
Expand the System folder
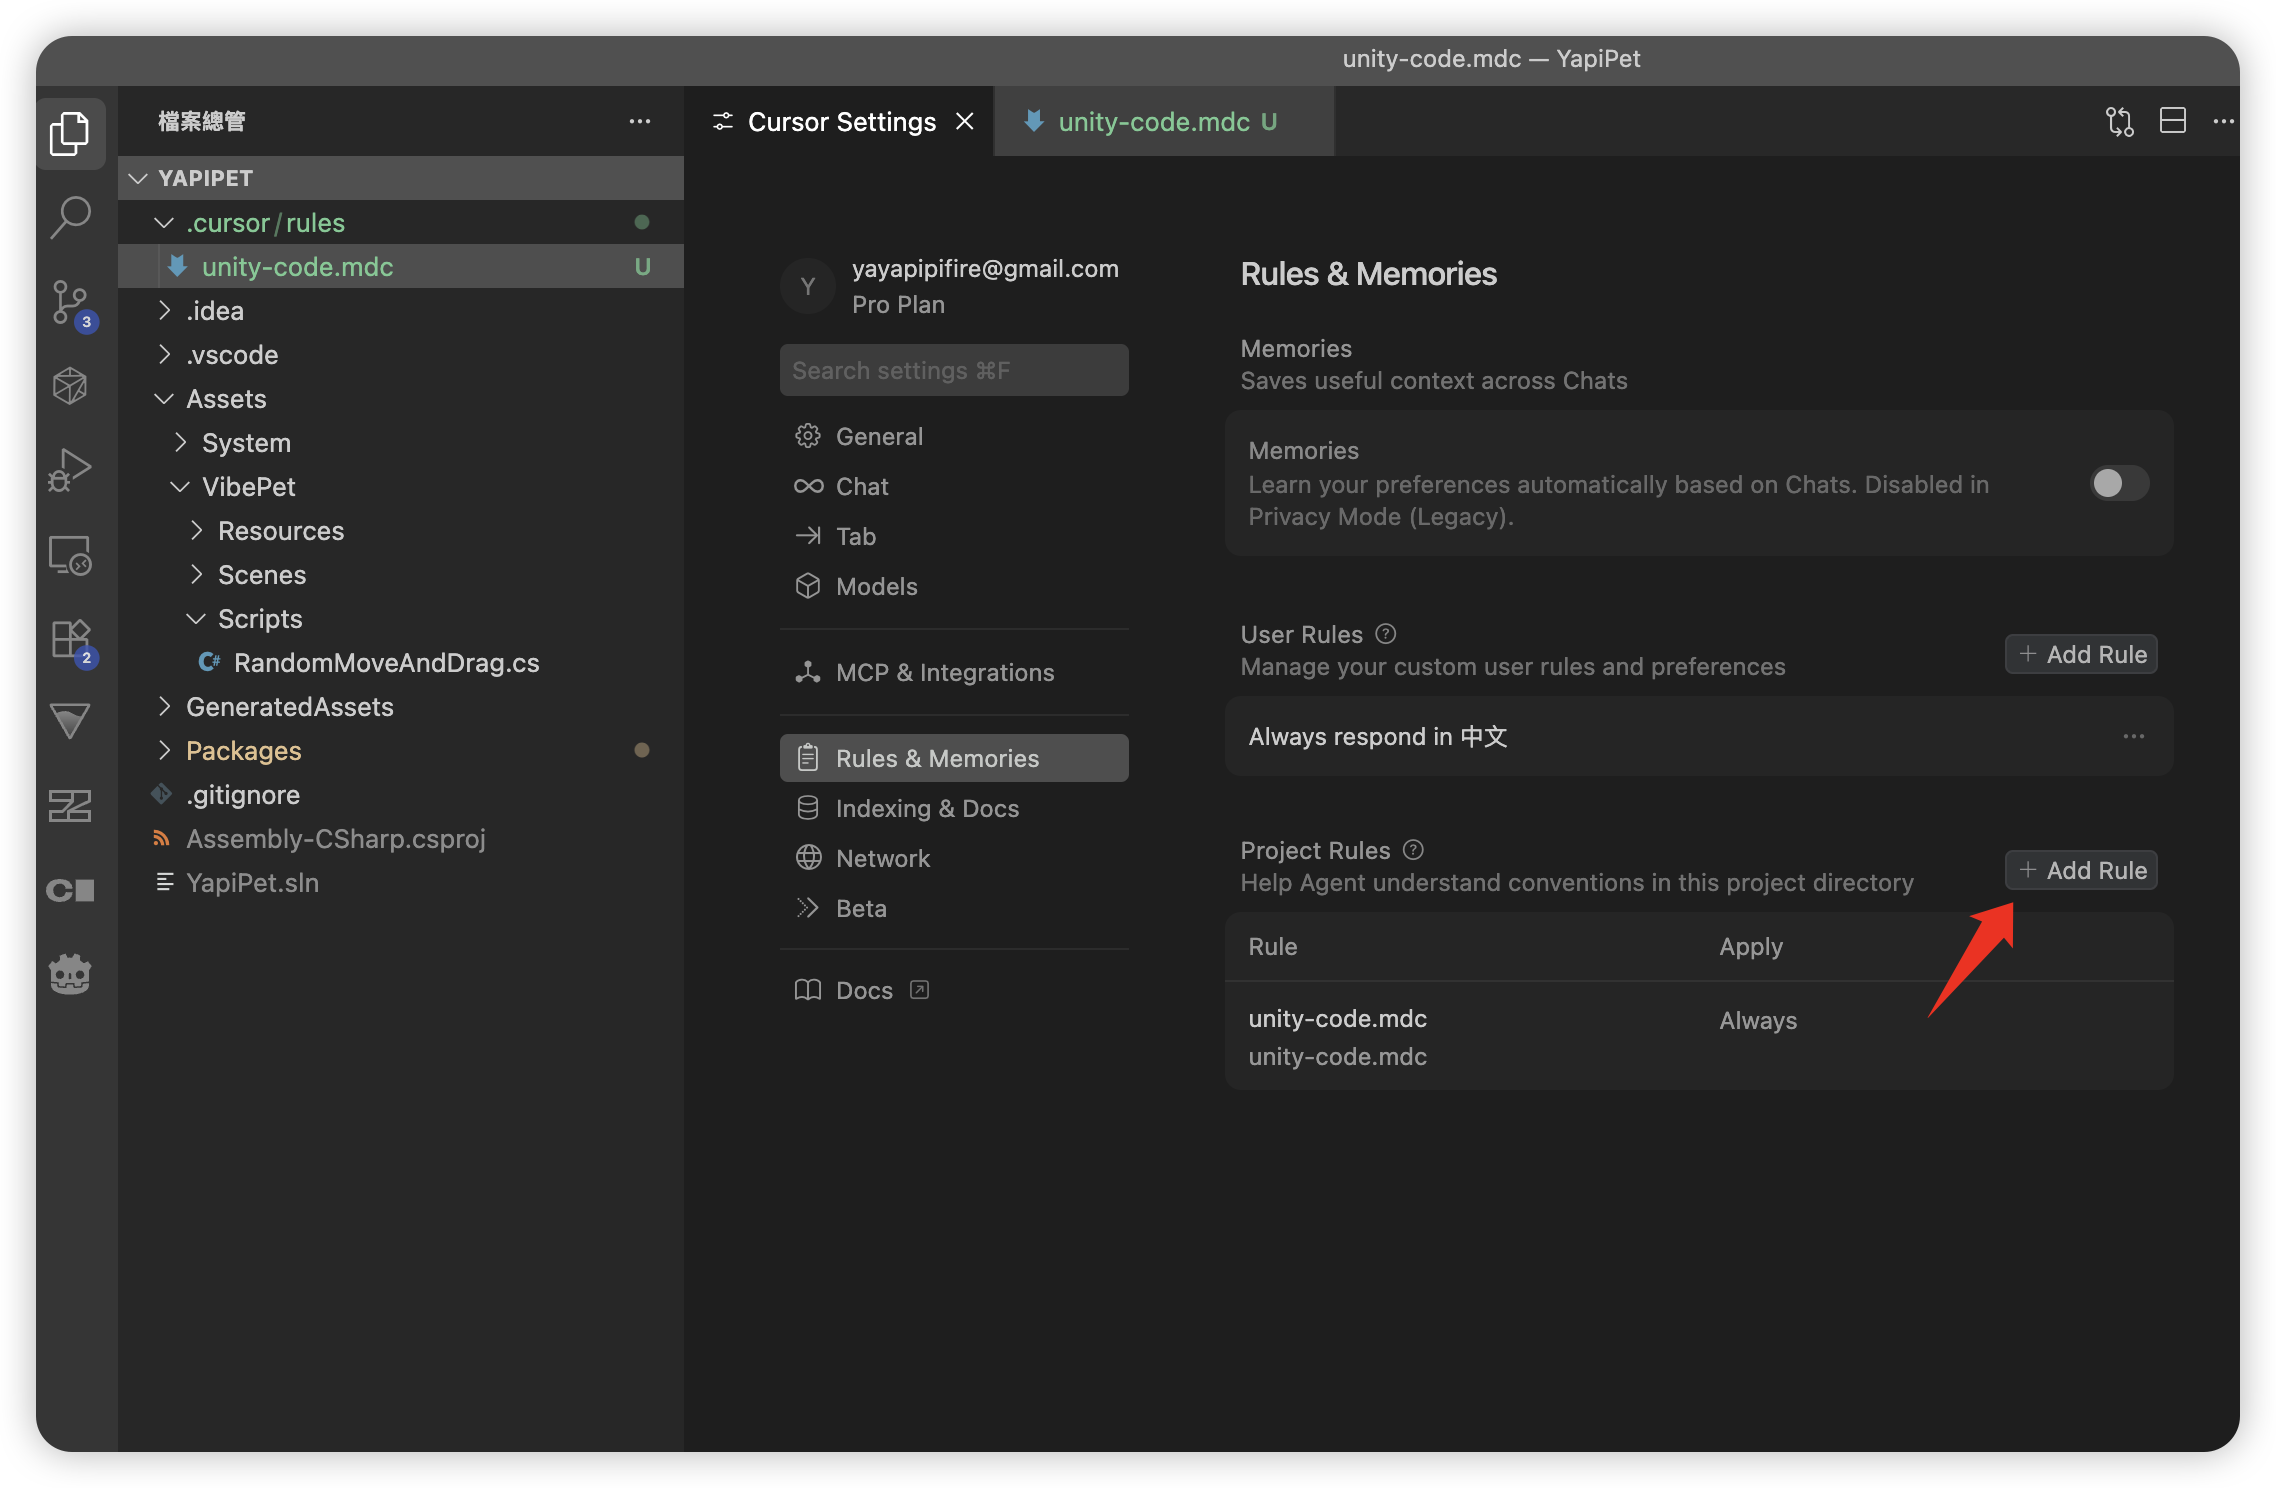coord(180,442)
